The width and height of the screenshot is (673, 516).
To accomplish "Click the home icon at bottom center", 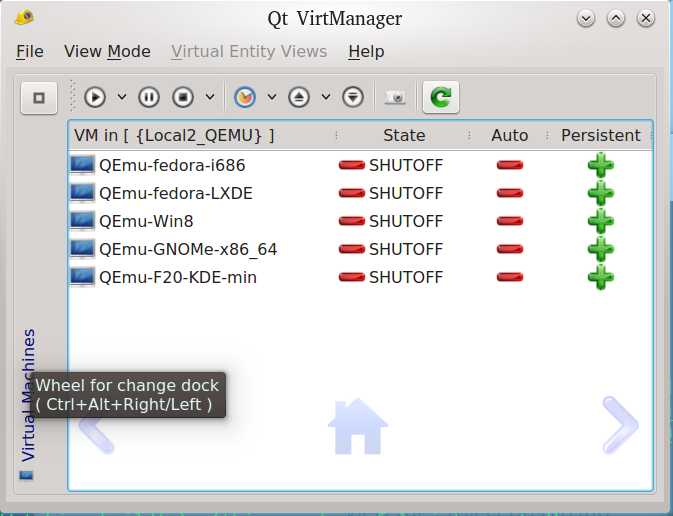I will pyautogui.click(x=358, y=426).
